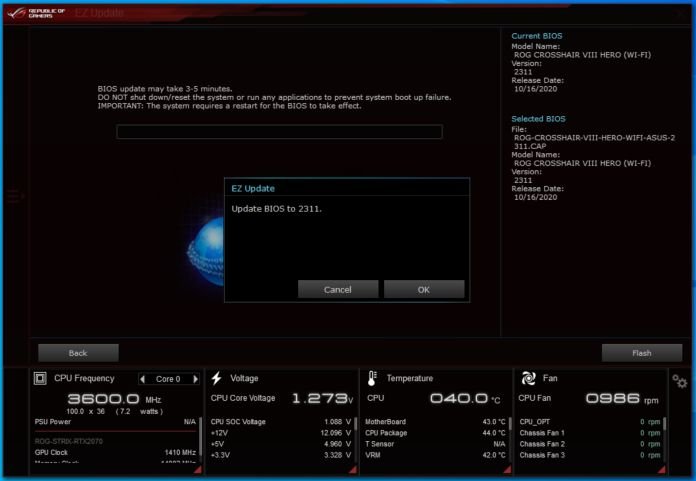696x481 pixels.
Task: Click the PSU Power row
Action: [x=115, y=422]
